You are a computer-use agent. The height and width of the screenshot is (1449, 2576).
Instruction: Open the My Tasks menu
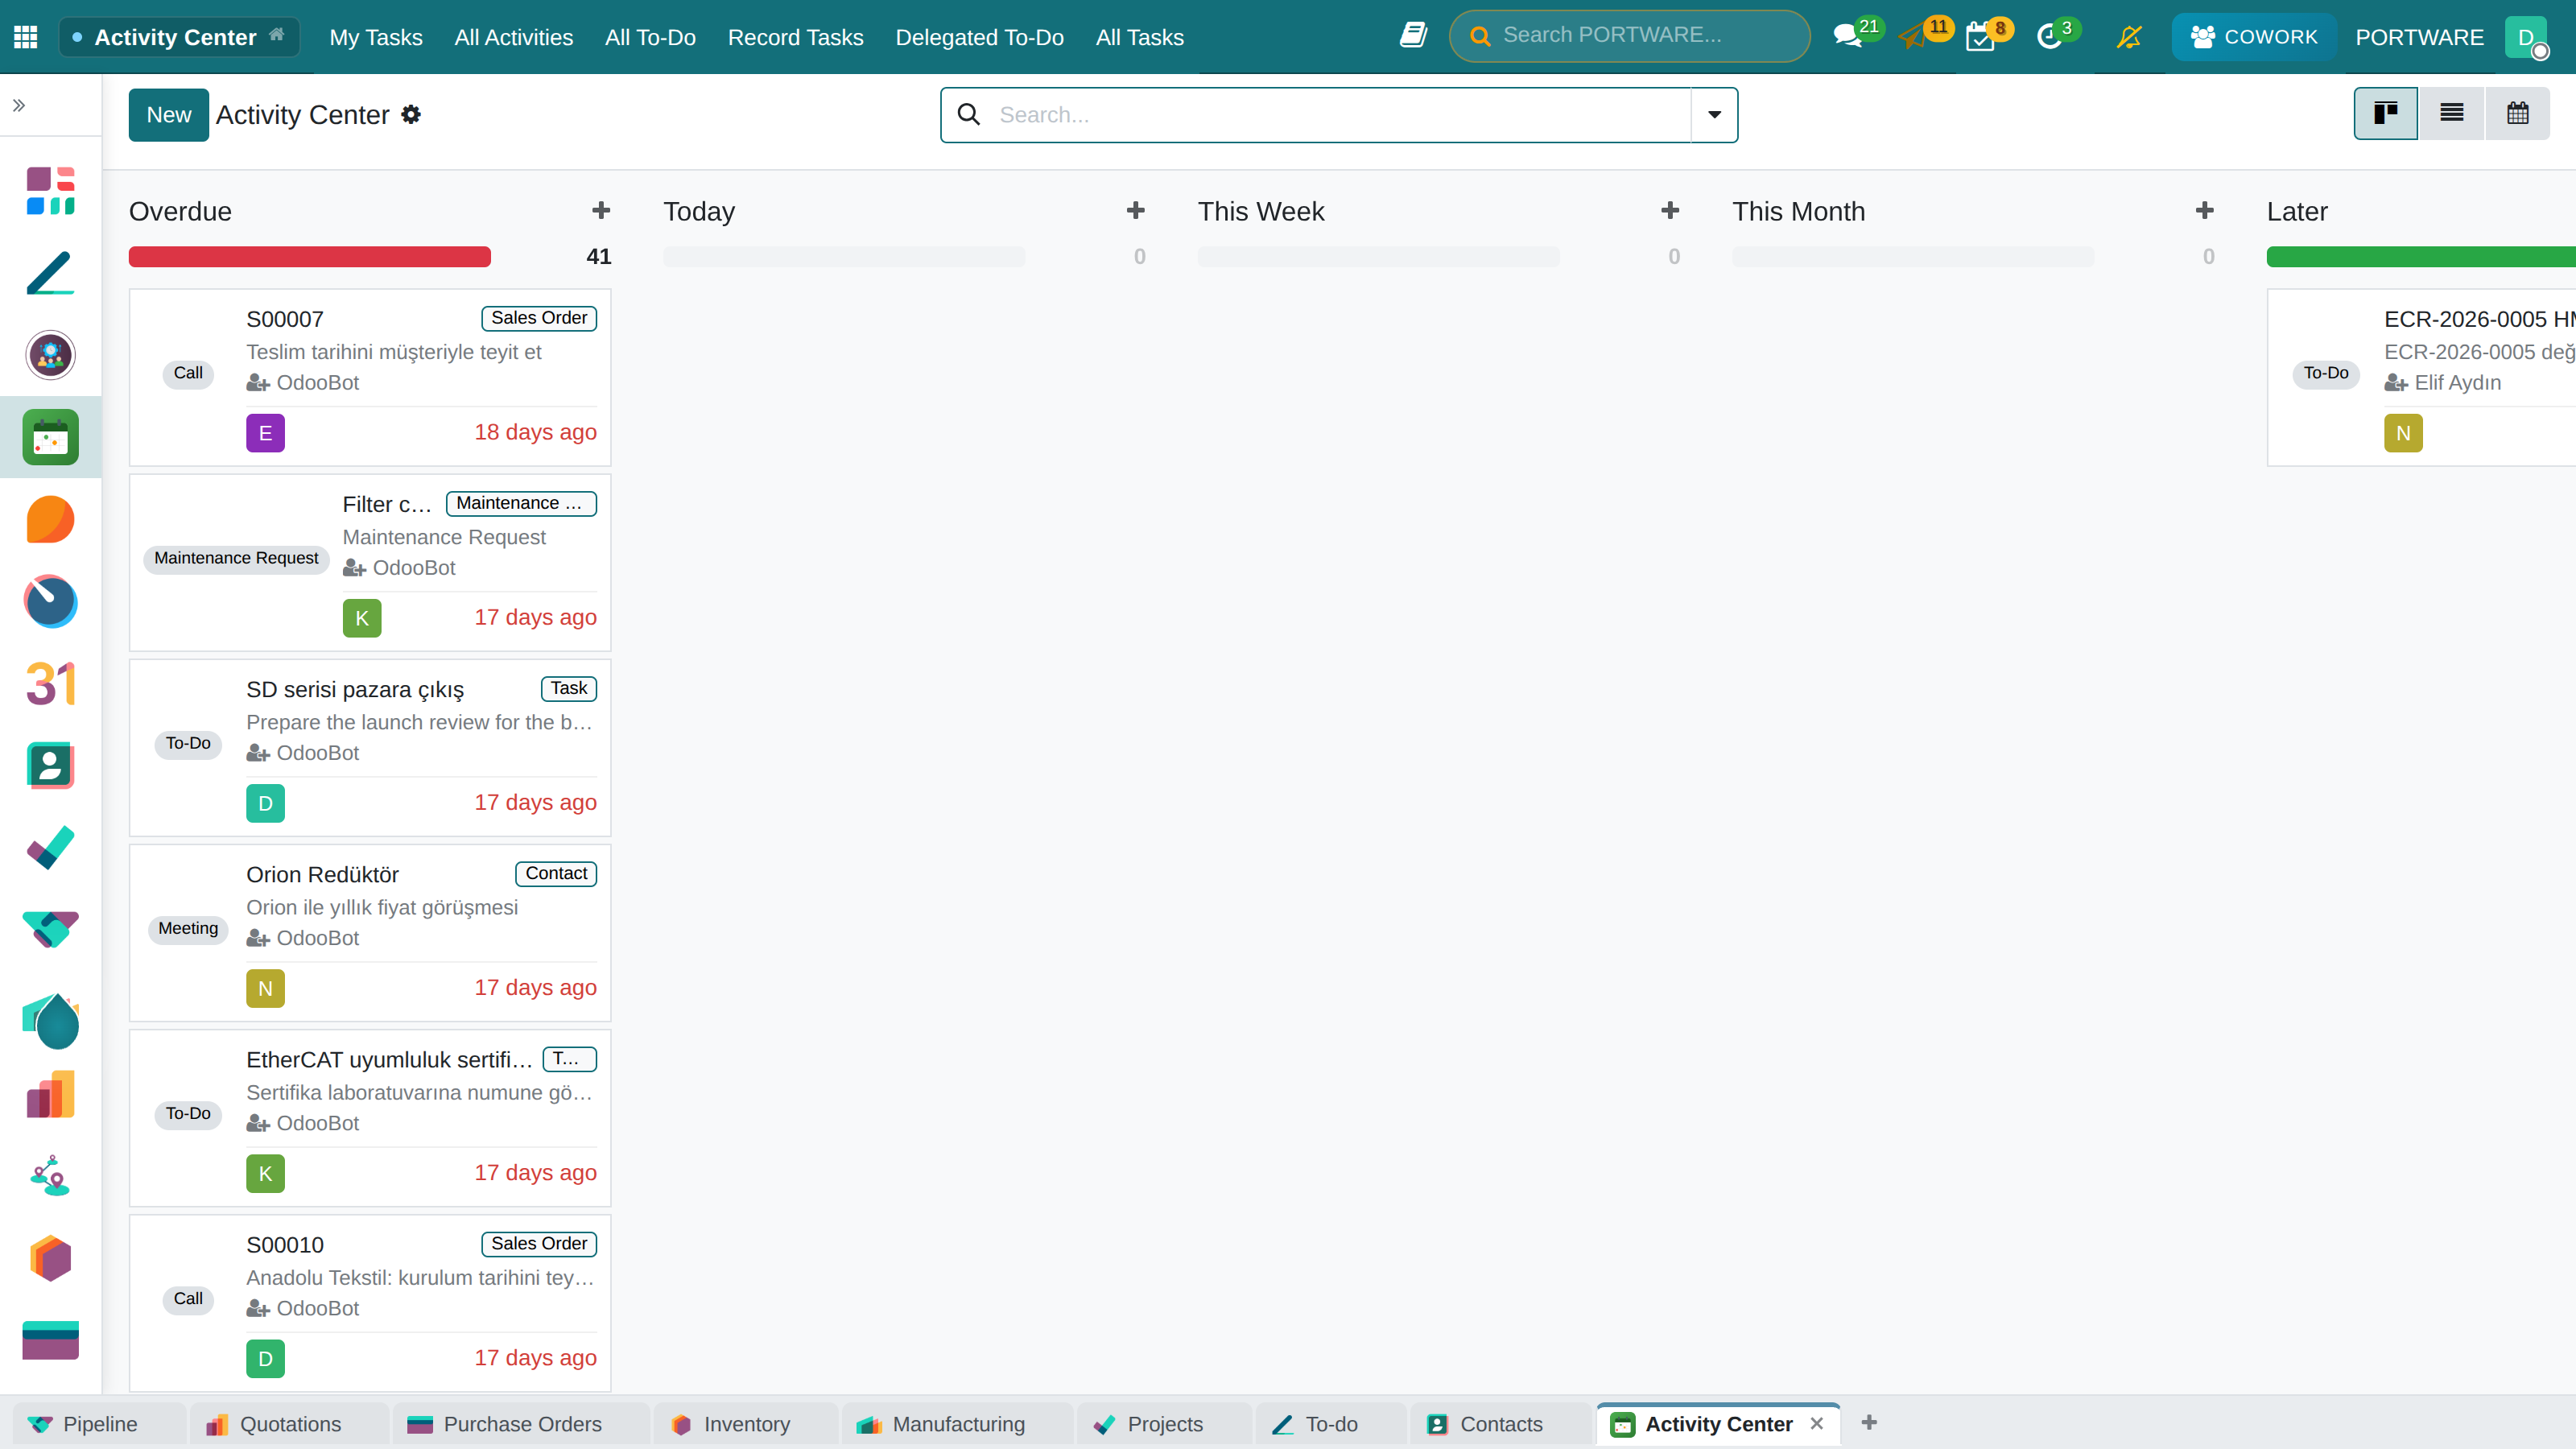pos(376,37)
